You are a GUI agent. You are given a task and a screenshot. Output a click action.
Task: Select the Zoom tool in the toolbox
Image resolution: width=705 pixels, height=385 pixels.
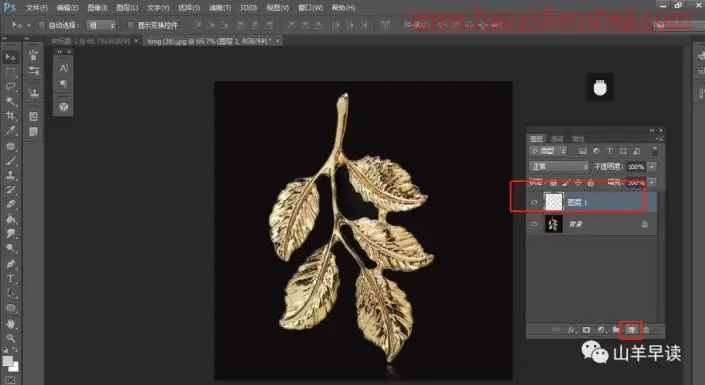(10, 338)
